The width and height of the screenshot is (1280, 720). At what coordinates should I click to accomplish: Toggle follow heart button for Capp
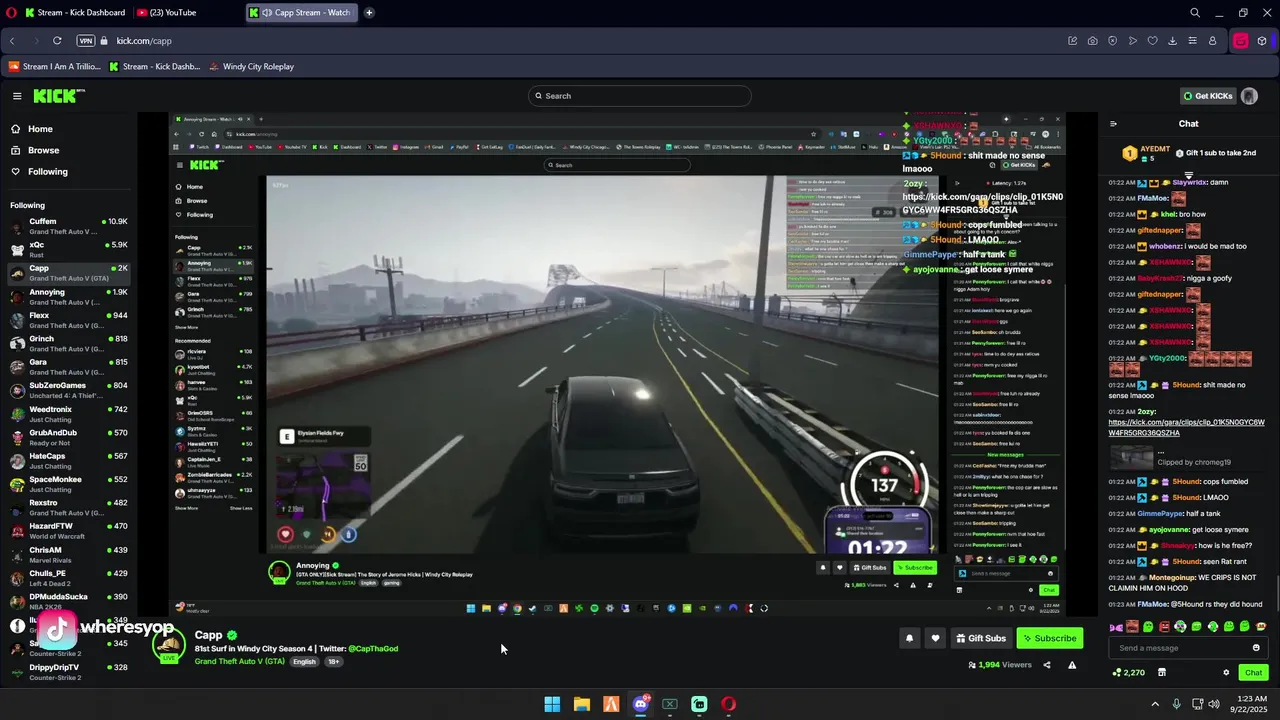point(935,638)
